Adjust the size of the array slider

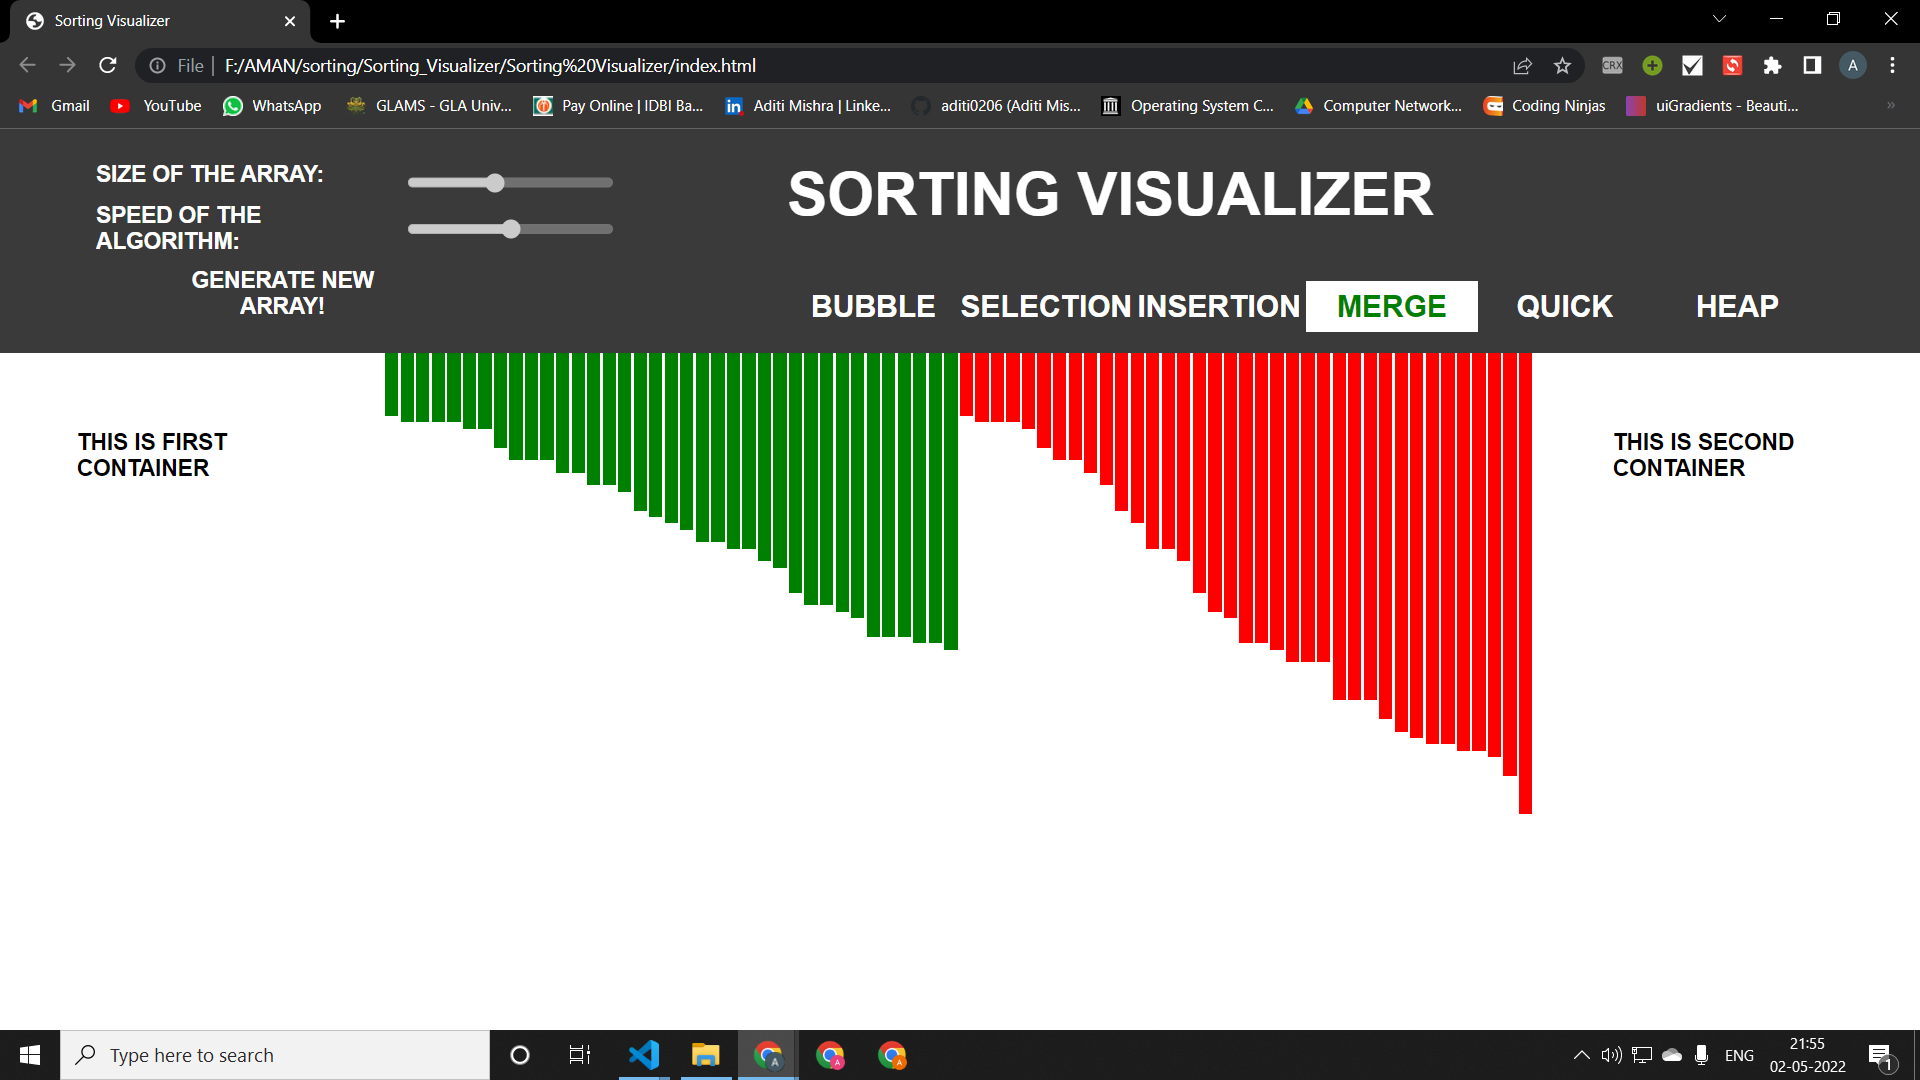495,182
